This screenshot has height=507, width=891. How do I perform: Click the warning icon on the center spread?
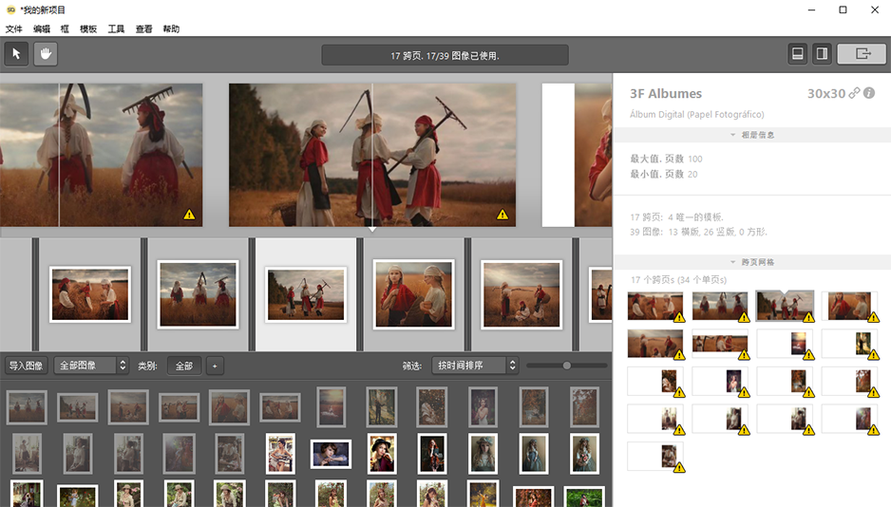click(x=502, y=214)
